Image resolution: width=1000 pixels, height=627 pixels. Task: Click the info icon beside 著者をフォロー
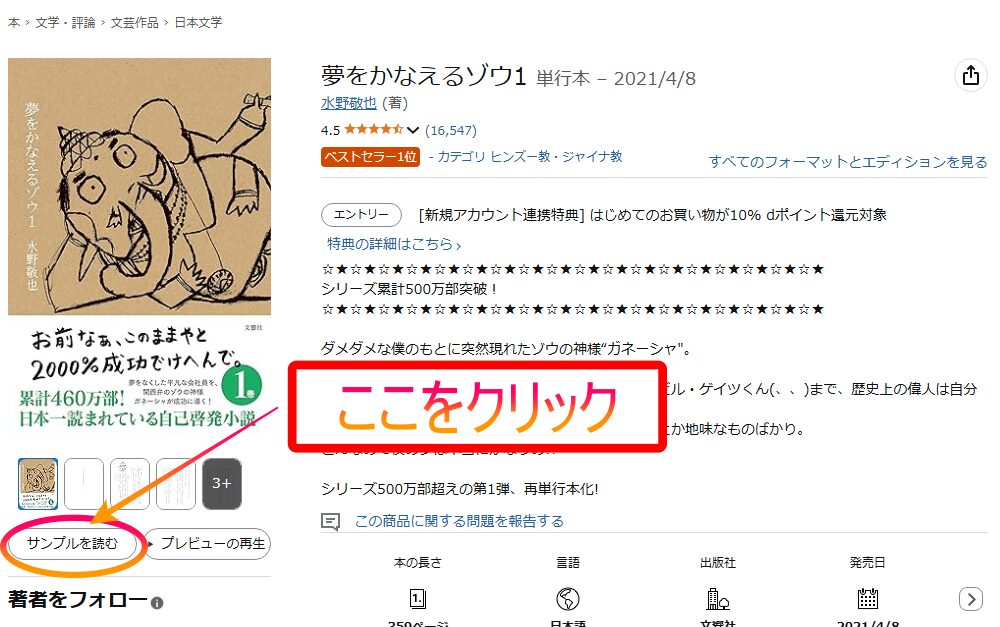[x=157, y=603]
